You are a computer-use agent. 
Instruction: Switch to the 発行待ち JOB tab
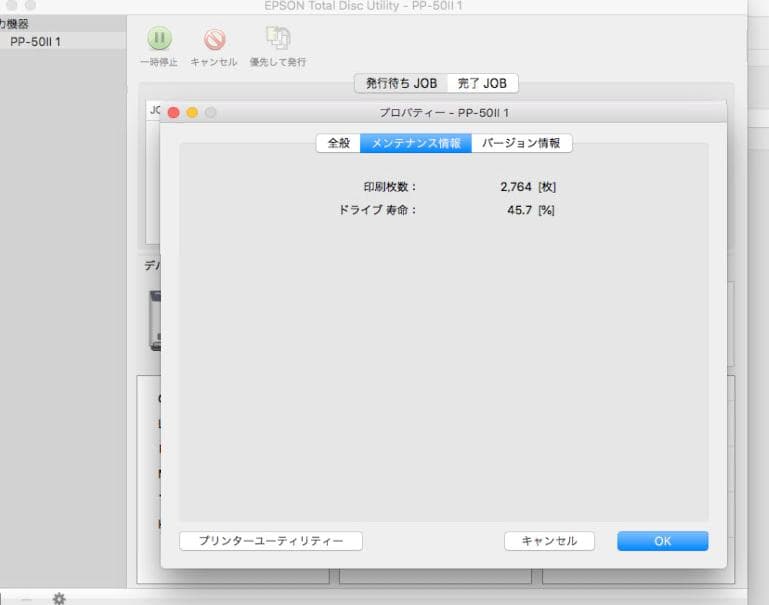[x=401, y=83]
